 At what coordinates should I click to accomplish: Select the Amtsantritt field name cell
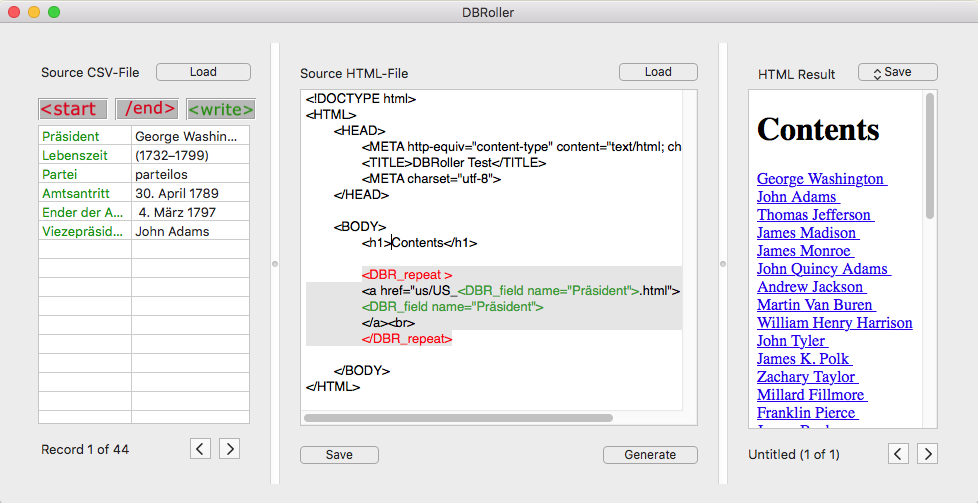85,193
